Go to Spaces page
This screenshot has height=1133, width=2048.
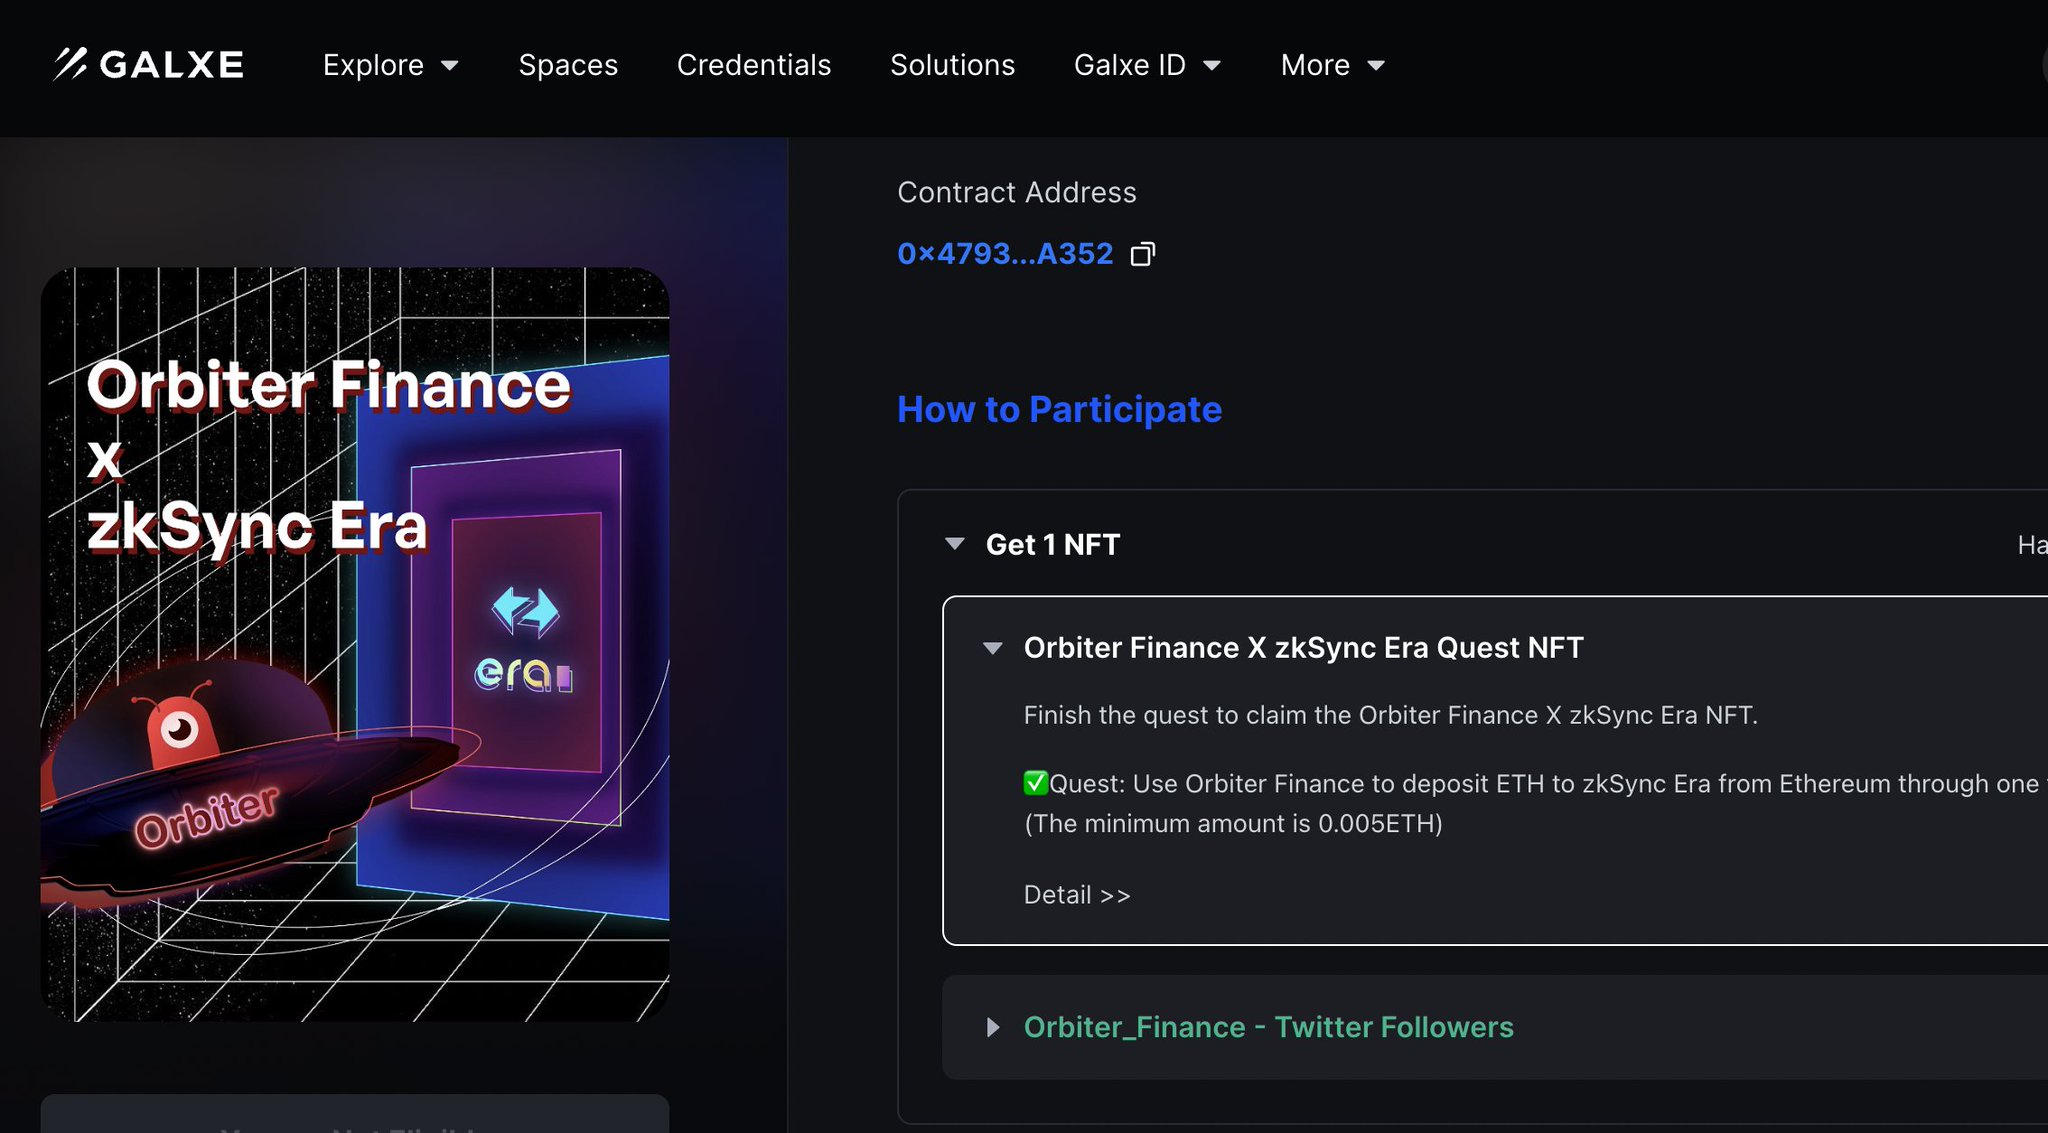[568, 65]
